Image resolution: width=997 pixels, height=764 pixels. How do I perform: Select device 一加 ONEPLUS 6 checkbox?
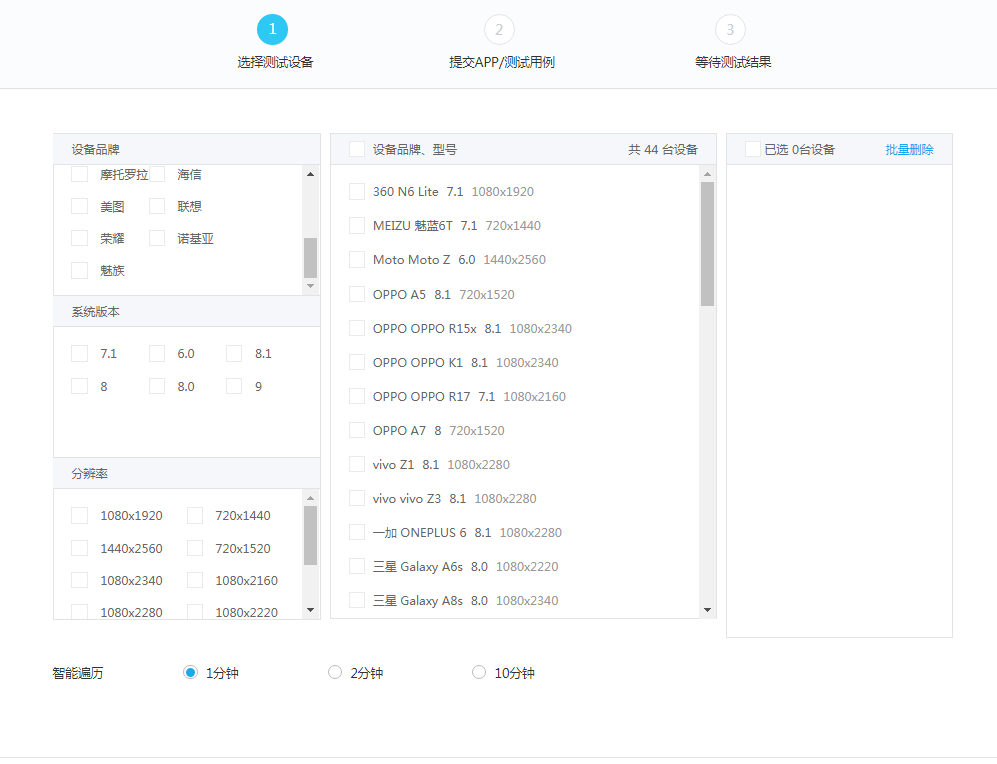pyautogui.click(x=357, y=533)
